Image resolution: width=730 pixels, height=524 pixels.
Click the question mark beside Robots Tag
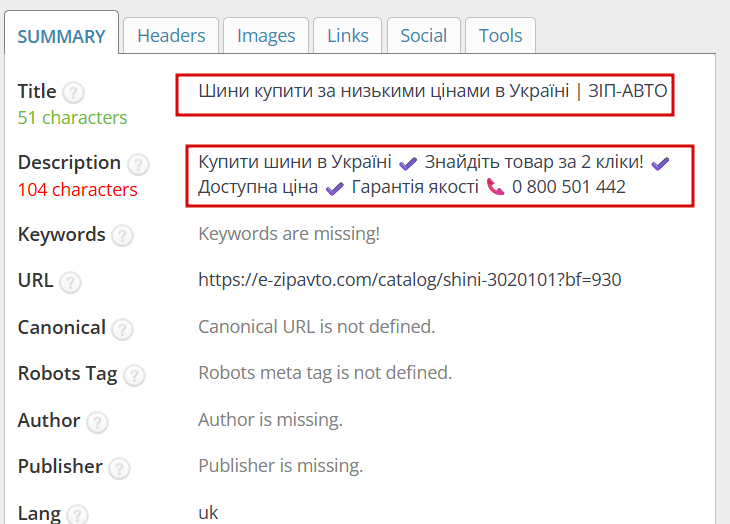[135, 376]
